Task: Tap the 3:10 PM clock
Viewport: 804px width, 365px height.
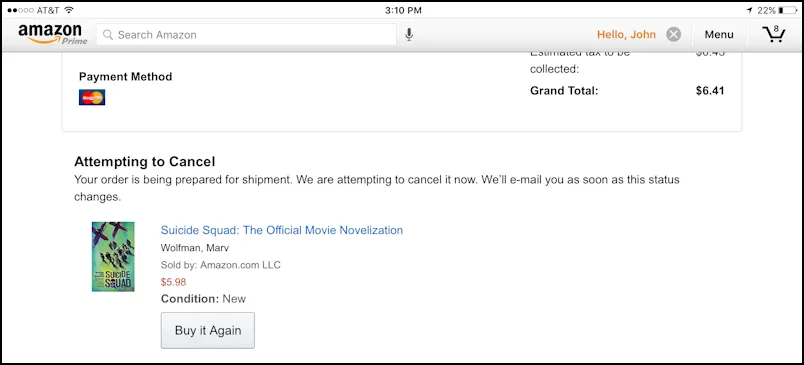Action: tap(403, 10)
